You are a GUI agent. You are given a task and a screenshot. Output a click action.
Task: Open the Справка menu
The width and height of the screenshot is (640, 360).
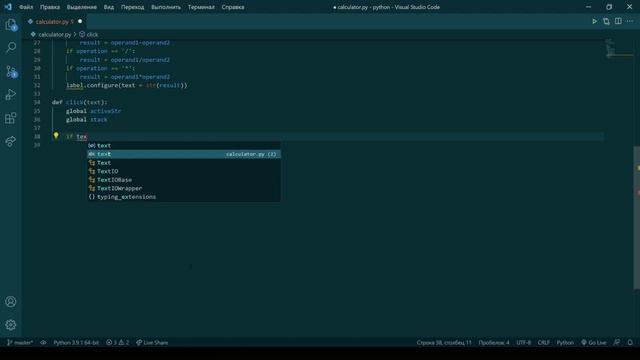click(233, 7)
